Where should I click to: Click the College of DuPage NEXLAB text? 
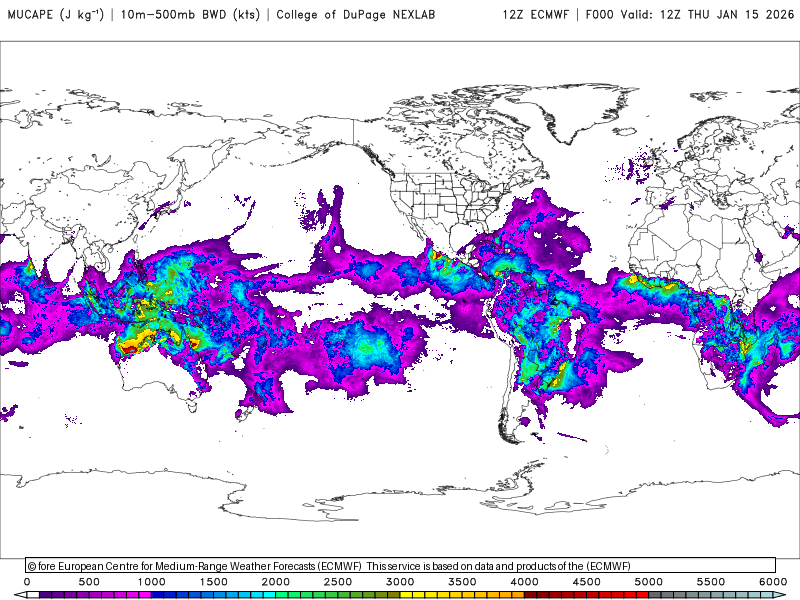(x=356, y=14)
